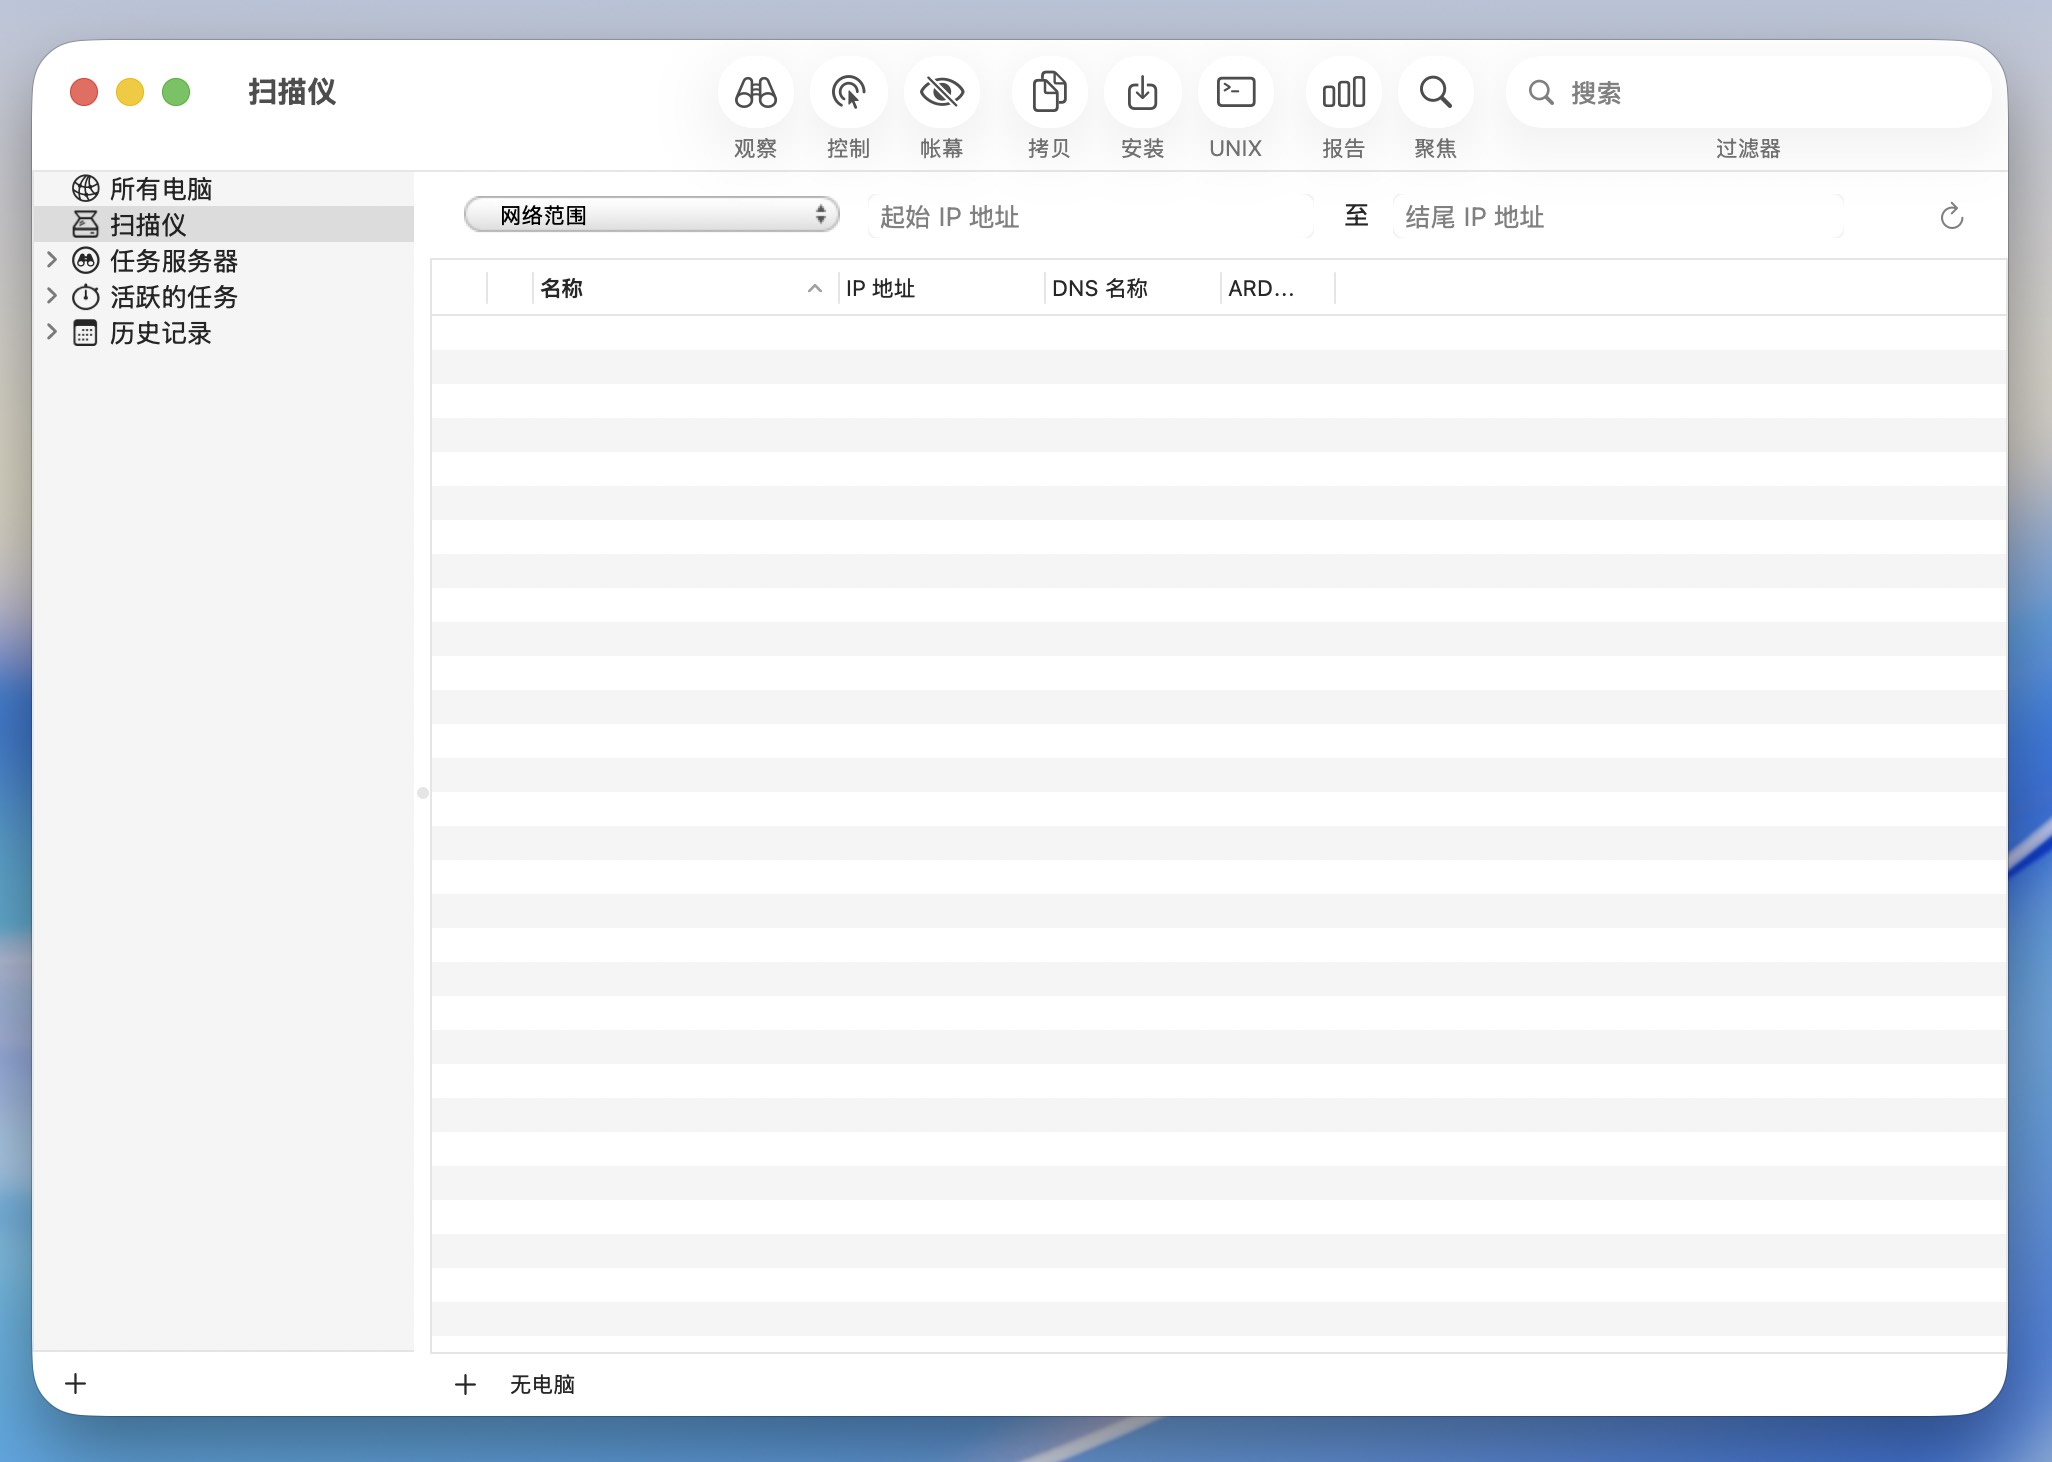2052x1462 pixels.
Task: Select 扫描仪 in the sidebar
Action: click(148, 225)
